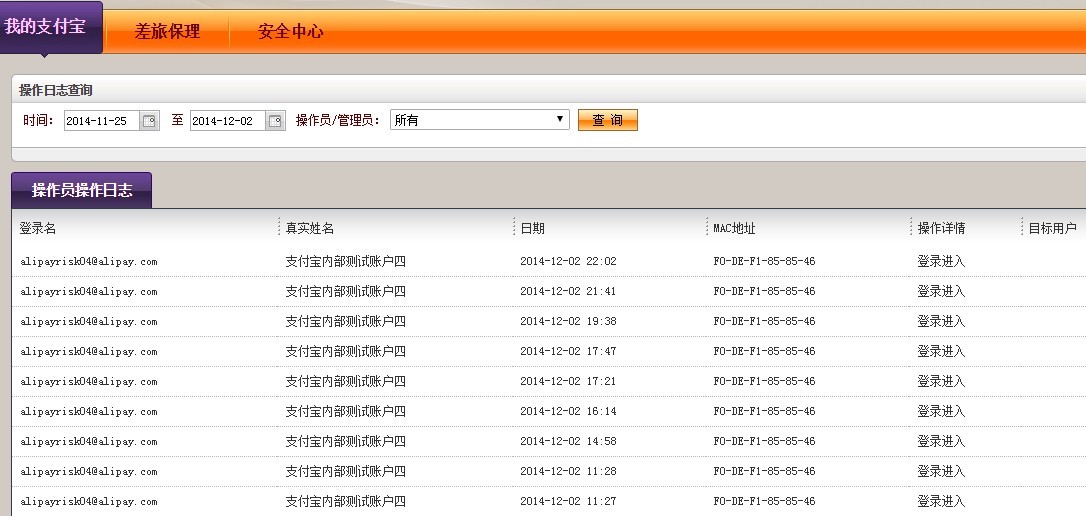Image resolution: width=1086 pixels, height=516 pixels.
Task: Expand the 操作员/管理员 dropdown showing 所有
Action: coord(479,120)
